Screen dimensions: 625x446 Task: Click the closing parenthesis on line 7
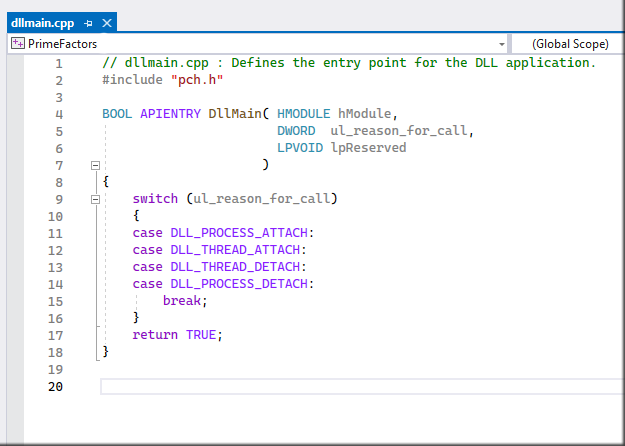click(265, 165)
